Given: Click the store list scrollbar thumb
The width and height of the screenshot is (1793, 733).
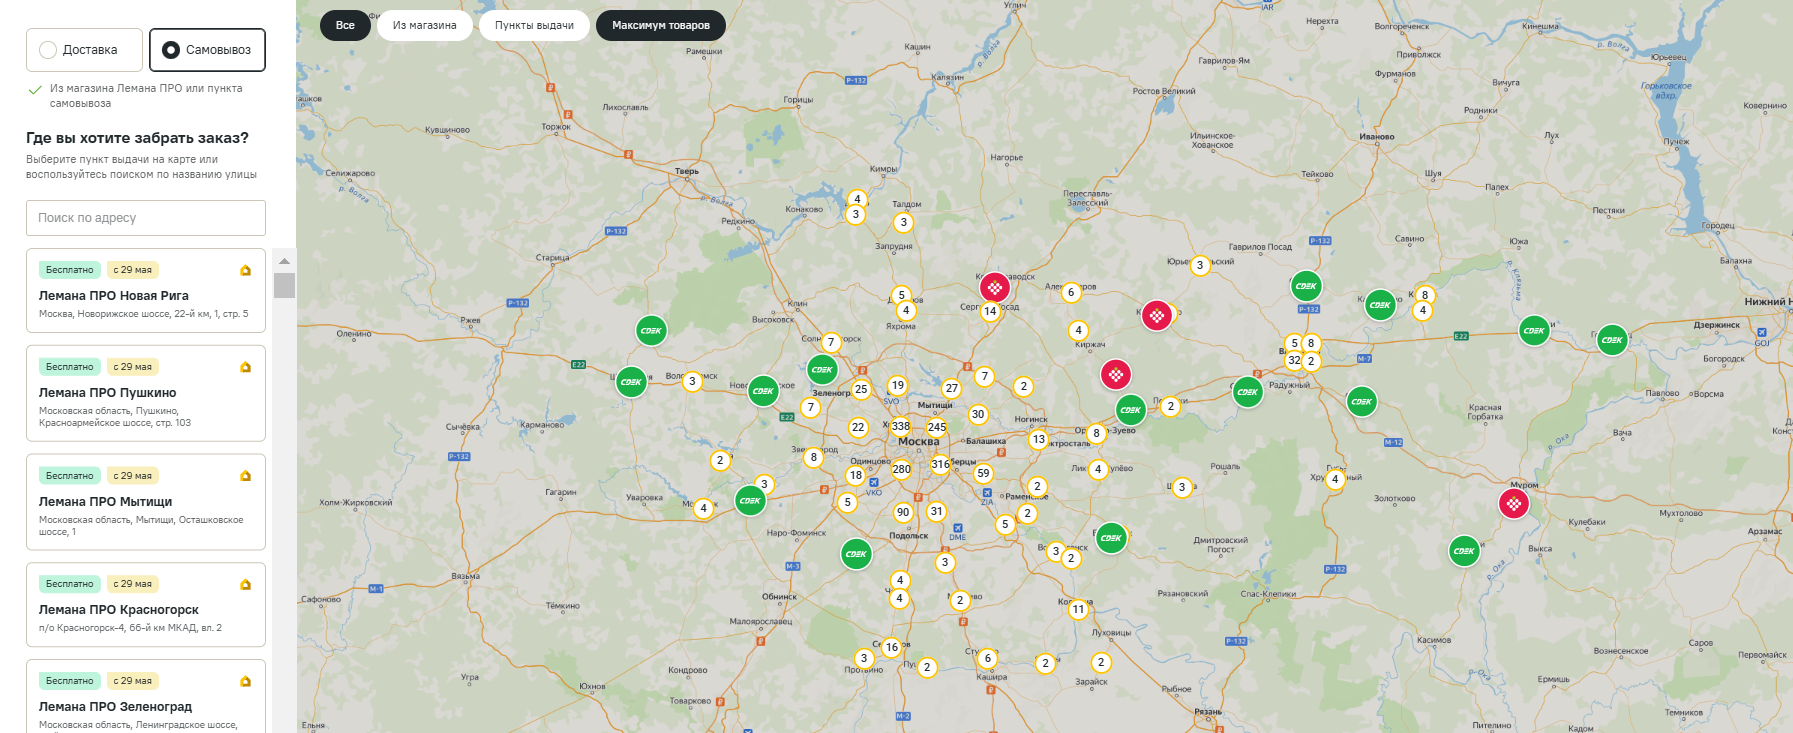Looking at the screenshot, I should (x=284, y=285).
